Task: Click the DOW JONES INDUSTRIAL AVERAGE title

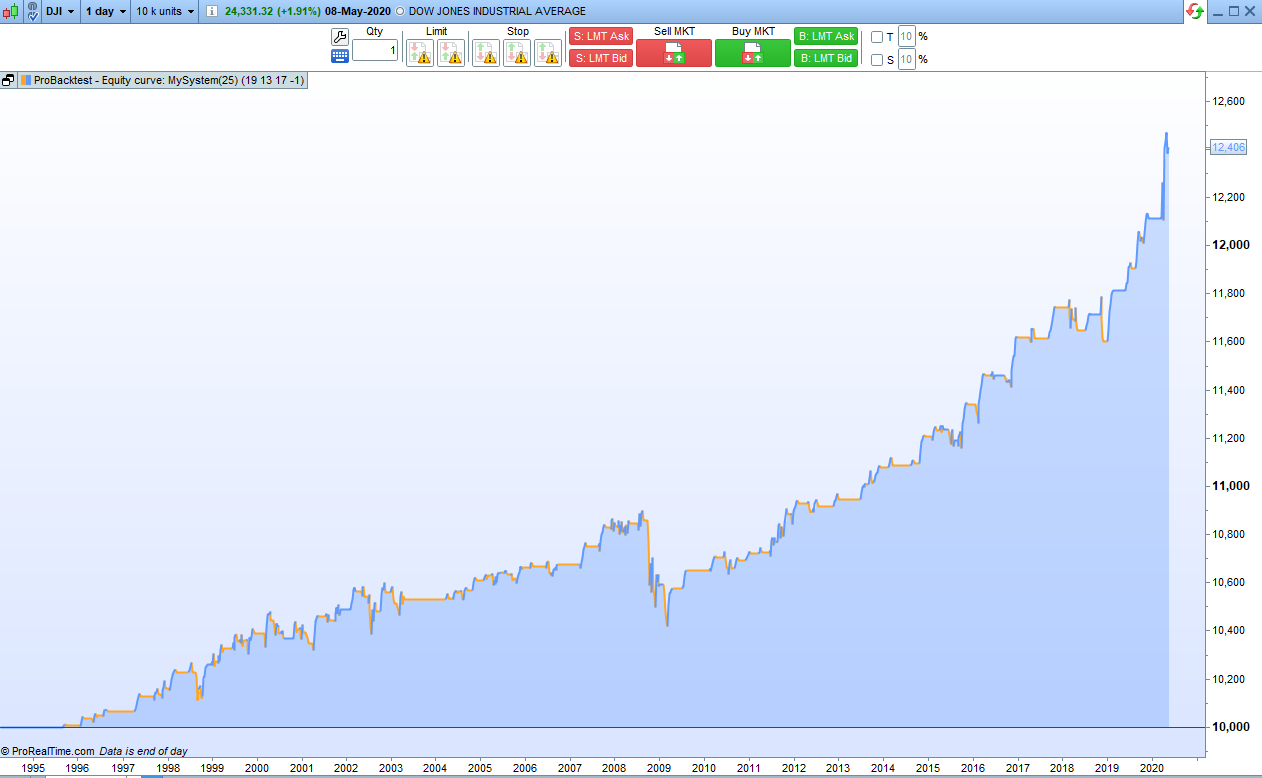Action: 497,11
